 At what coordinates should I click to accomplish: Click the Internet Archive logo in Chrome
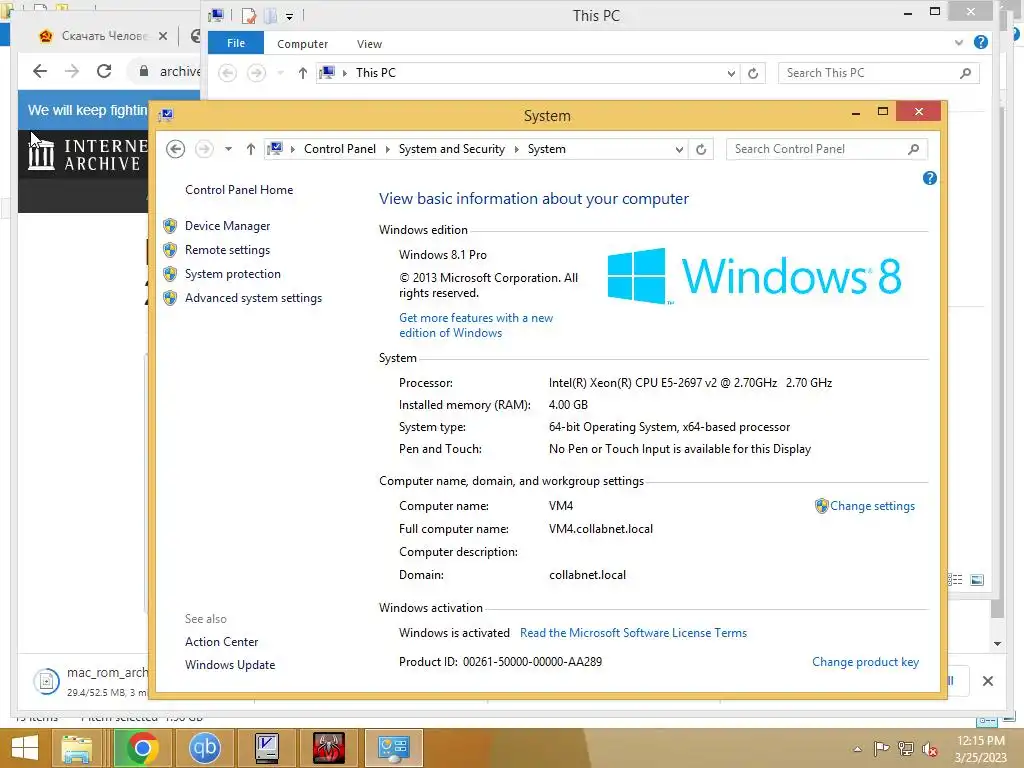[88, 154]
